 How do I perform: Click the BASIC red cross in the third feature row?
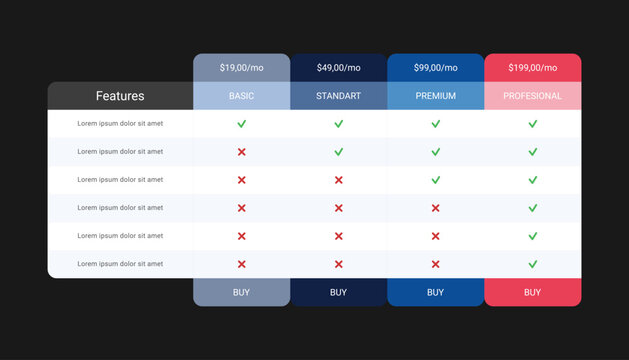[241, 180]
